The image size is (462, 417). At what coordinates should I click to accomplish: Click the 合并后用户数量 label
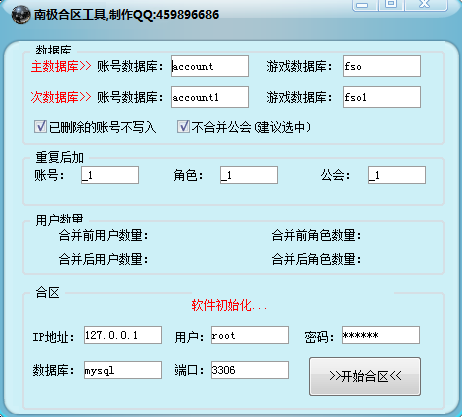[103, 259]
